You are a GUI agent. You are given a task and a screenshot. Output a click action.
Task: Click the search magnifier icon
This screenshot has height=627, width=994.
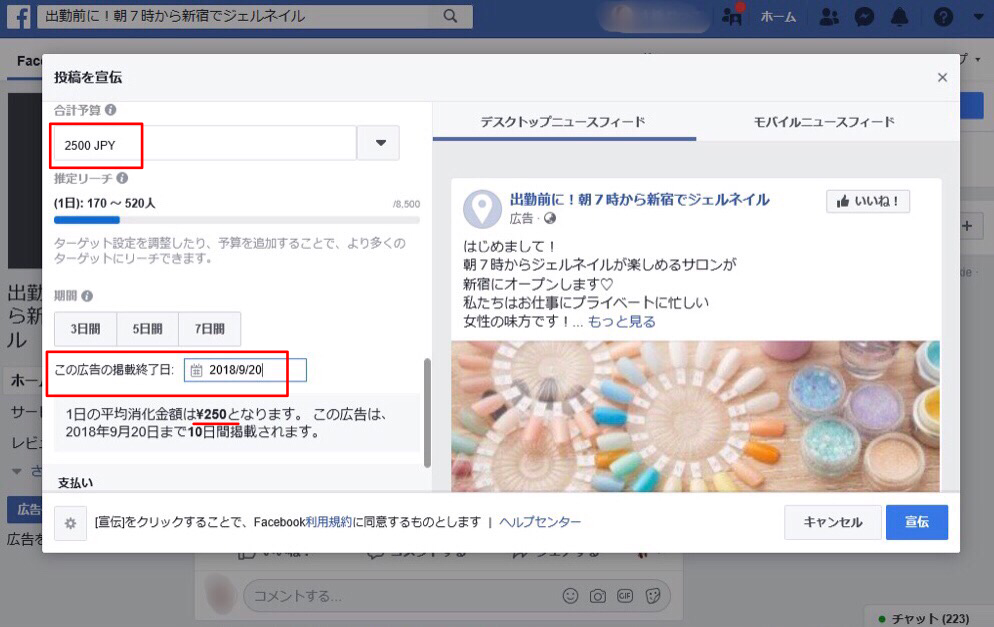click(450, 16)
